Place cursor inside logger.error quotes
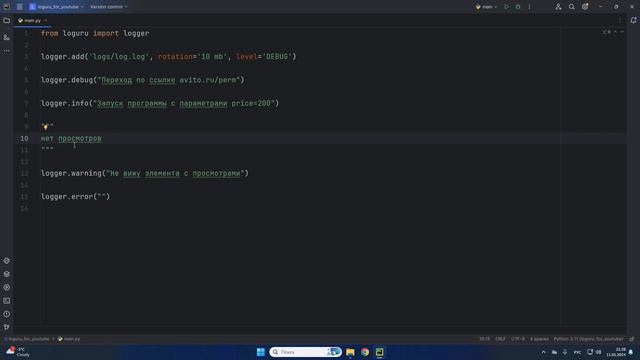 (x=102, y=197)
